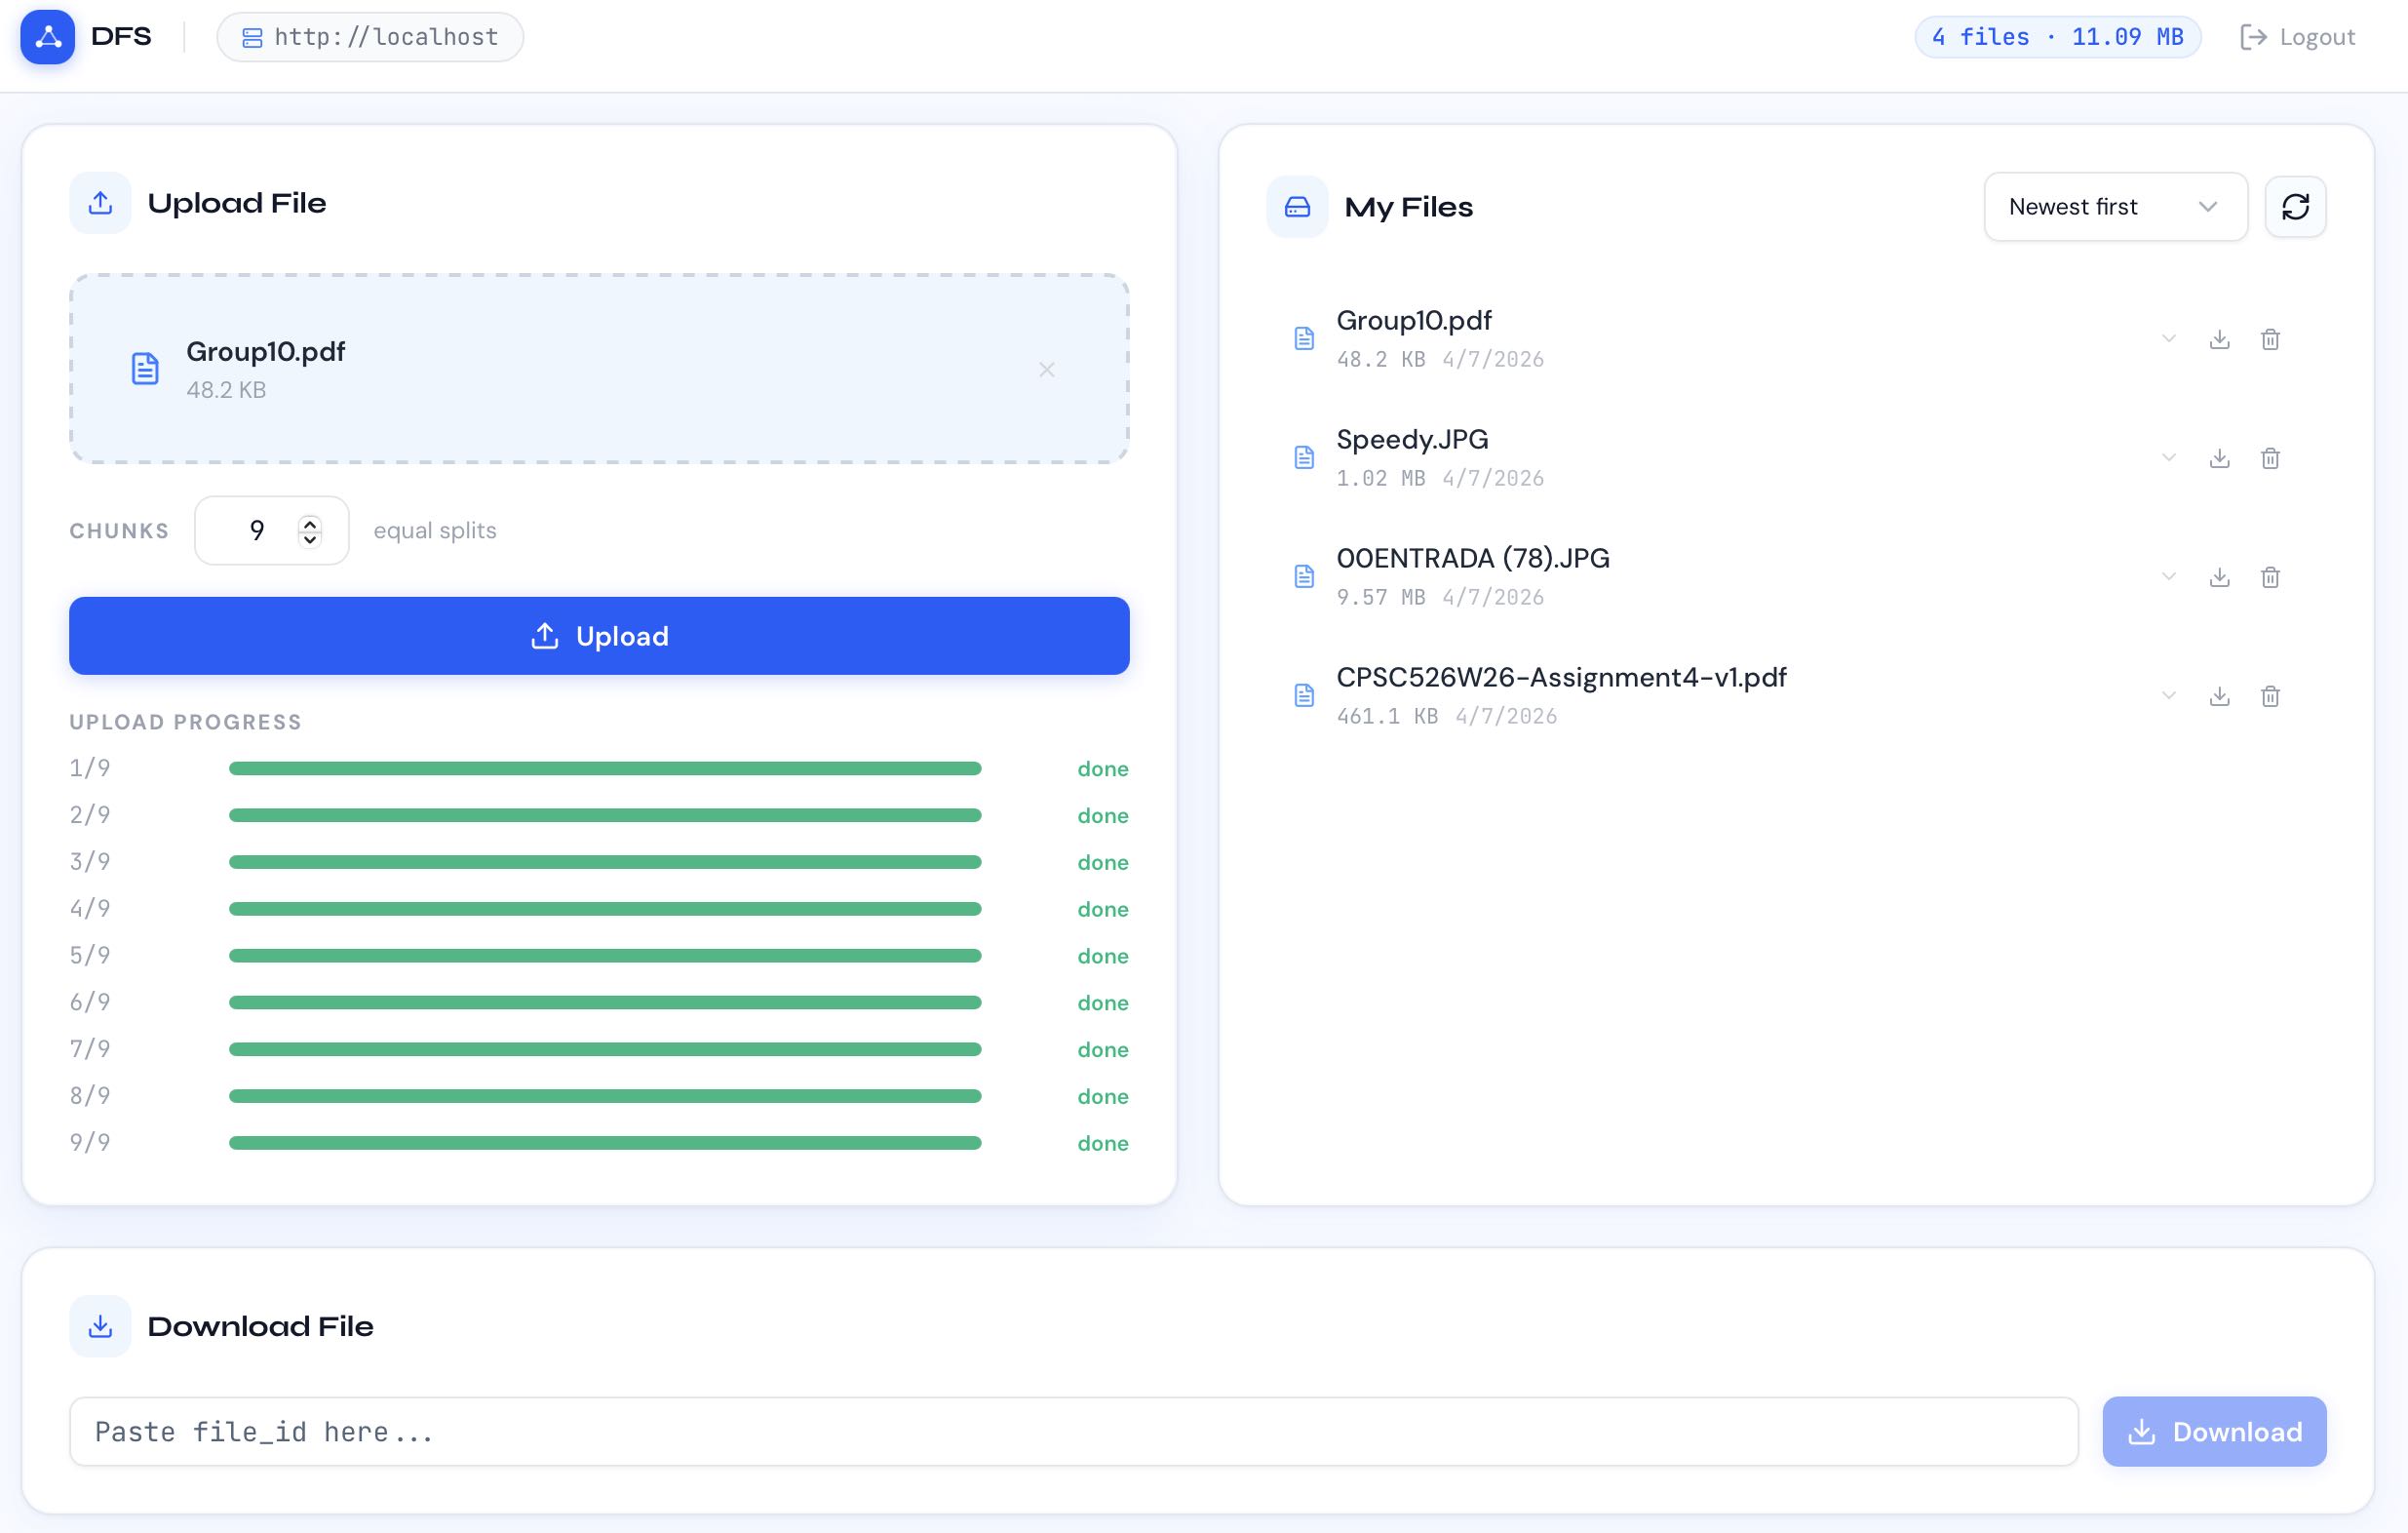Click file icon next to CPSC526W26-Assignment4-v1.pdf

coord(1304,696)
